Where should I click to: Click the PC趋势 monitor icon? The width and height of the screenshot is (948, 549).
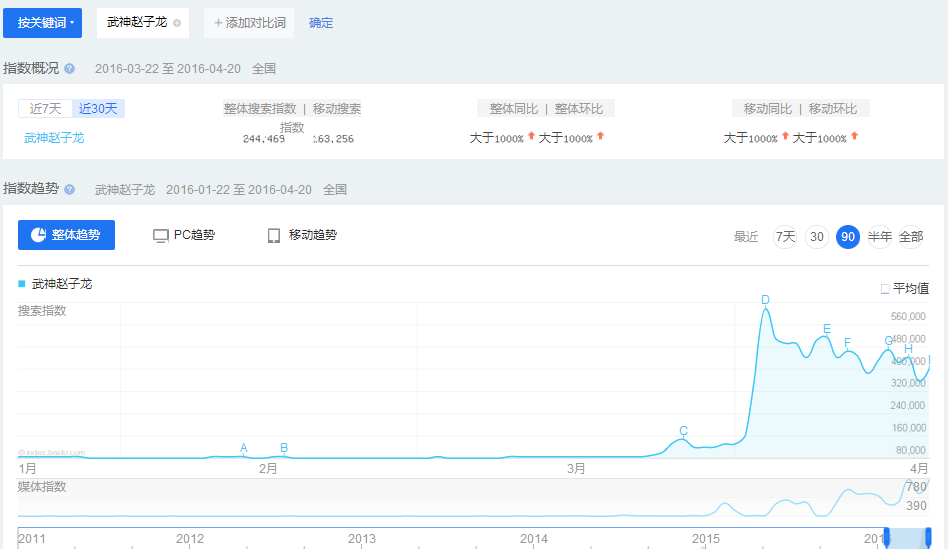coord(160,236)
